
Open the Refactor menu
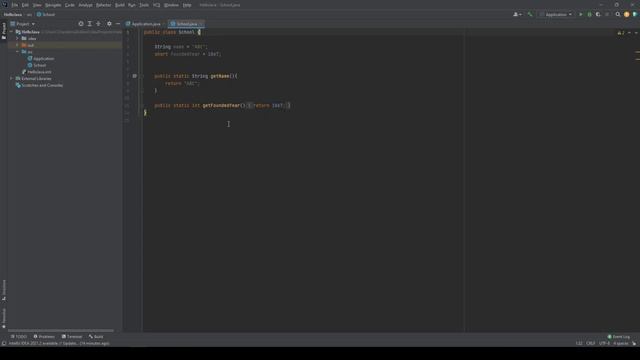click(103, 5)
